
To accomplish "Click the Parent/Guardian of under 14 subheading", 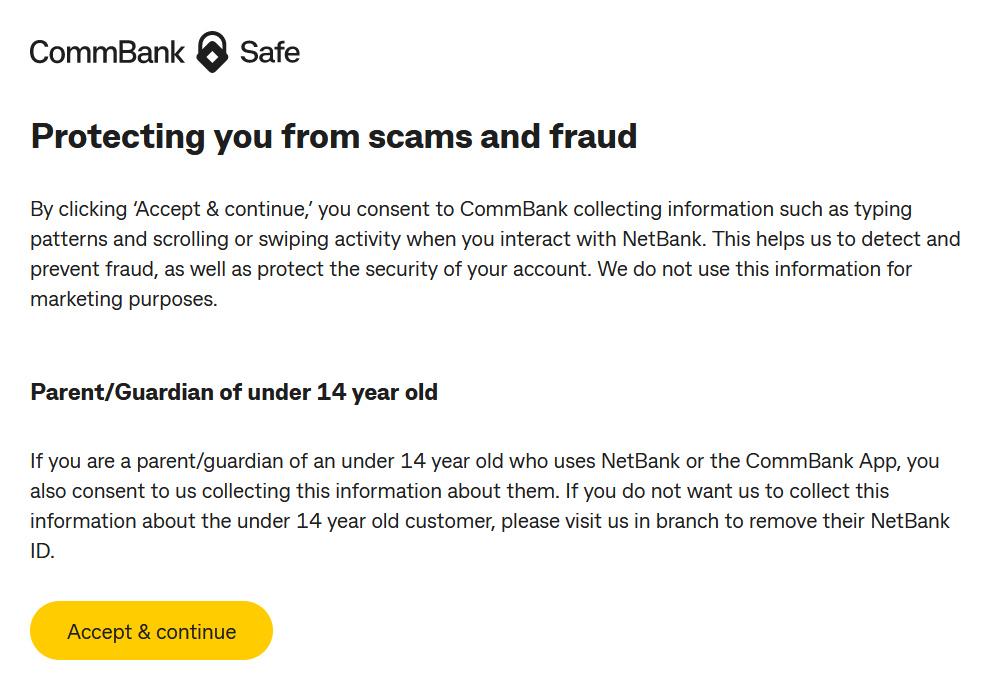I will (234, 392).
